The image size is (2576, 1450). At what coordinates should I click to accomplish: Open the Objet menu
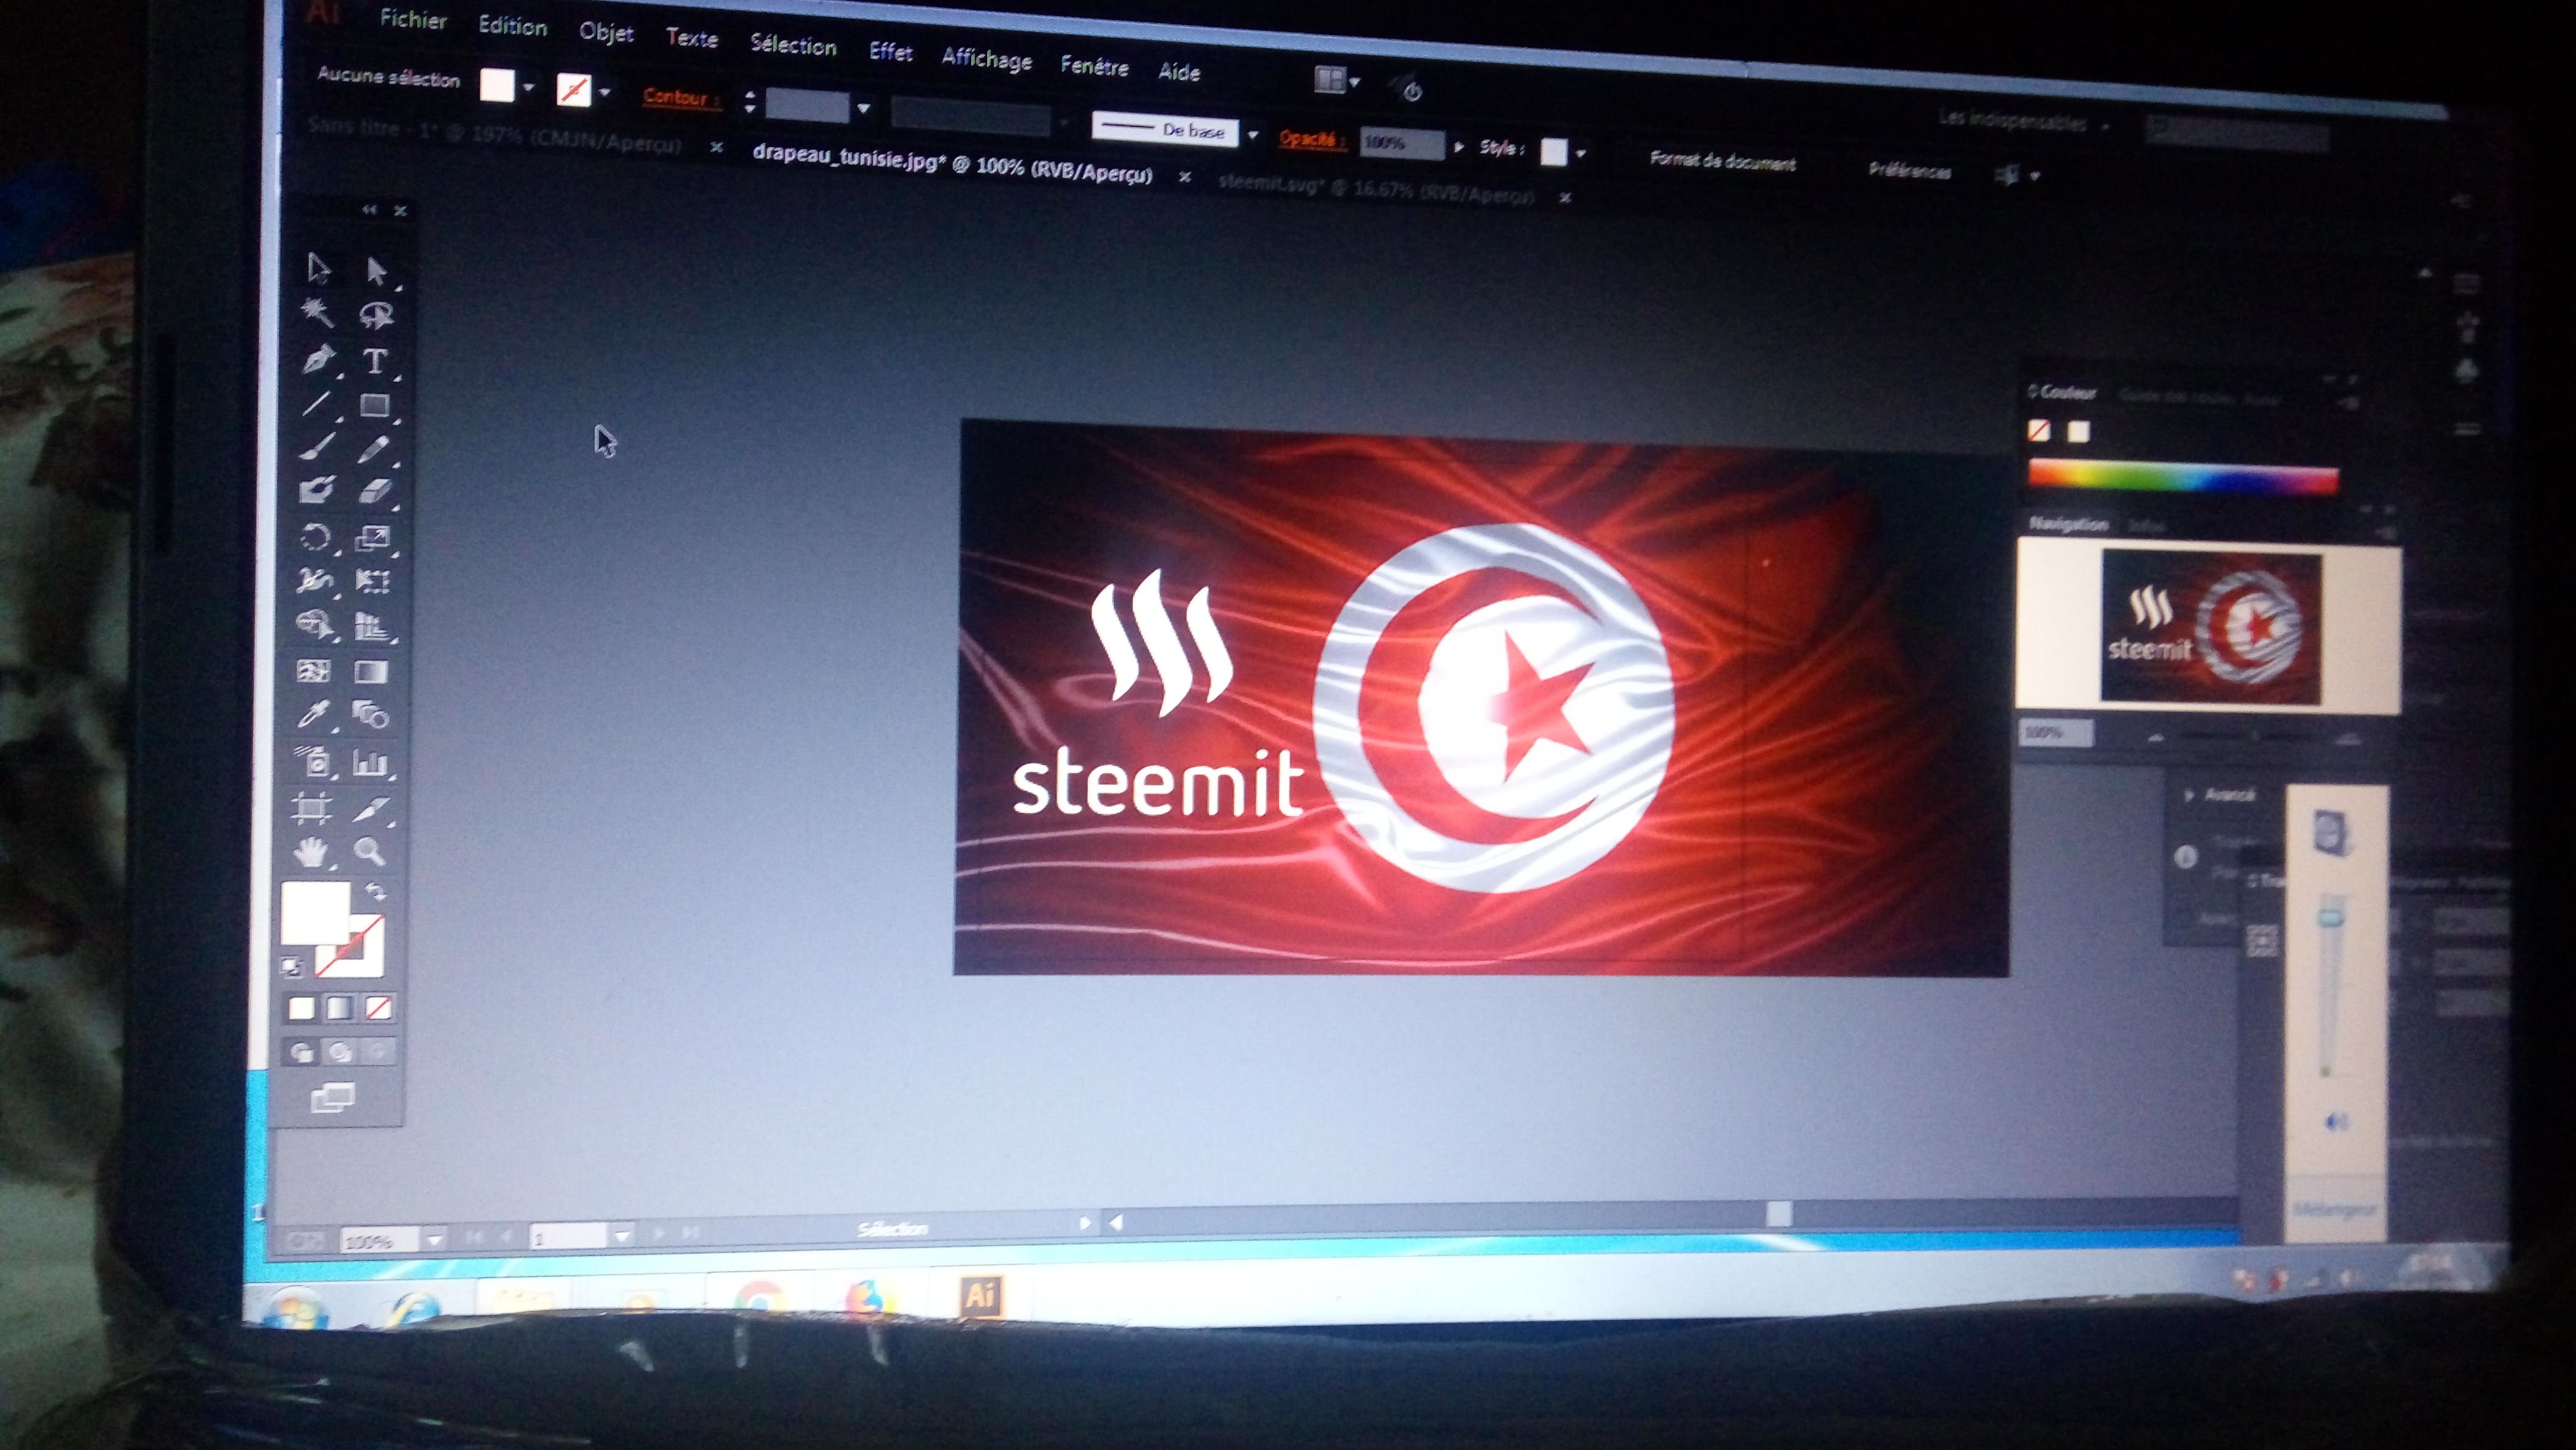click(606, 32)
